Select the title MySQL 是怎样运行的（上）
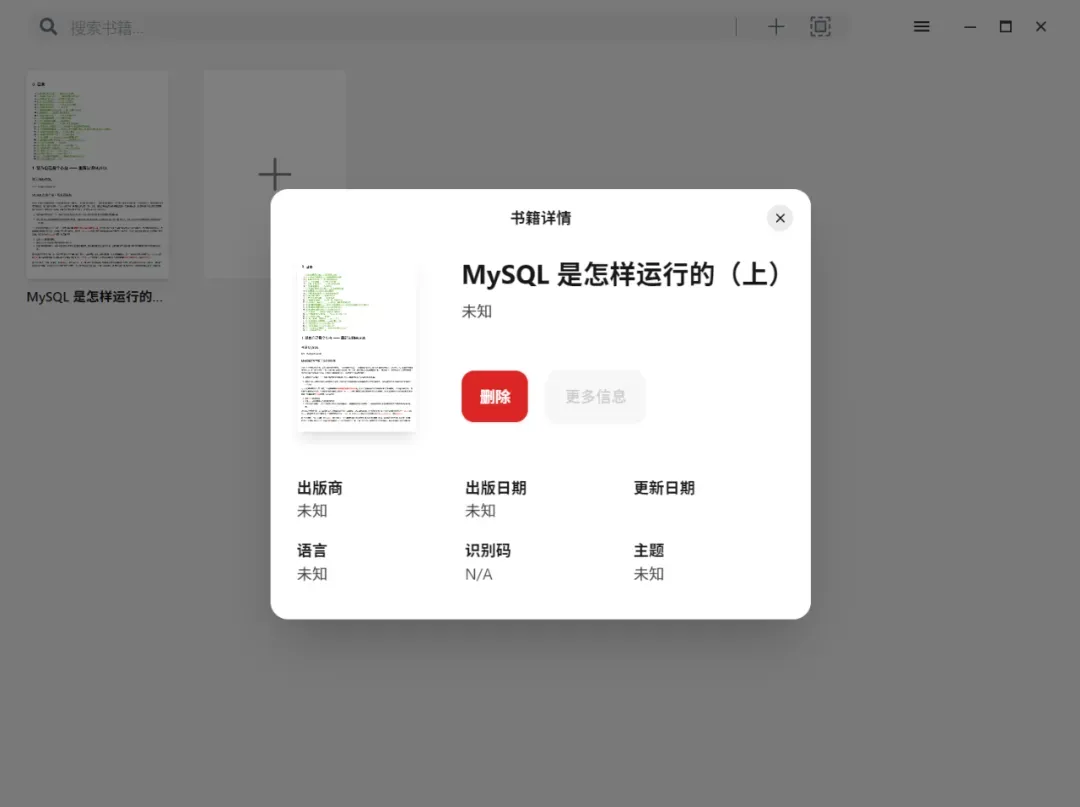 click(x=621, y=274)
